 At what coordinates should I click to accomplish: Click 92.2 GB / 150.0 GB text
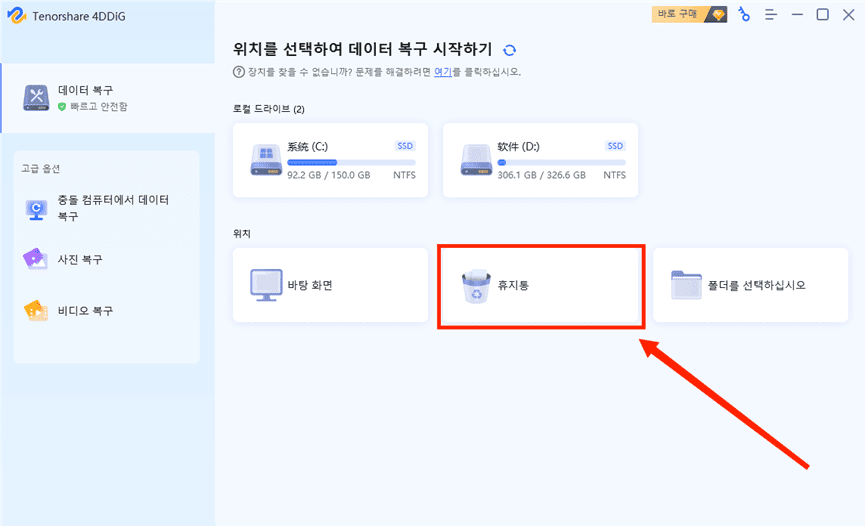[x=329, y=175]
